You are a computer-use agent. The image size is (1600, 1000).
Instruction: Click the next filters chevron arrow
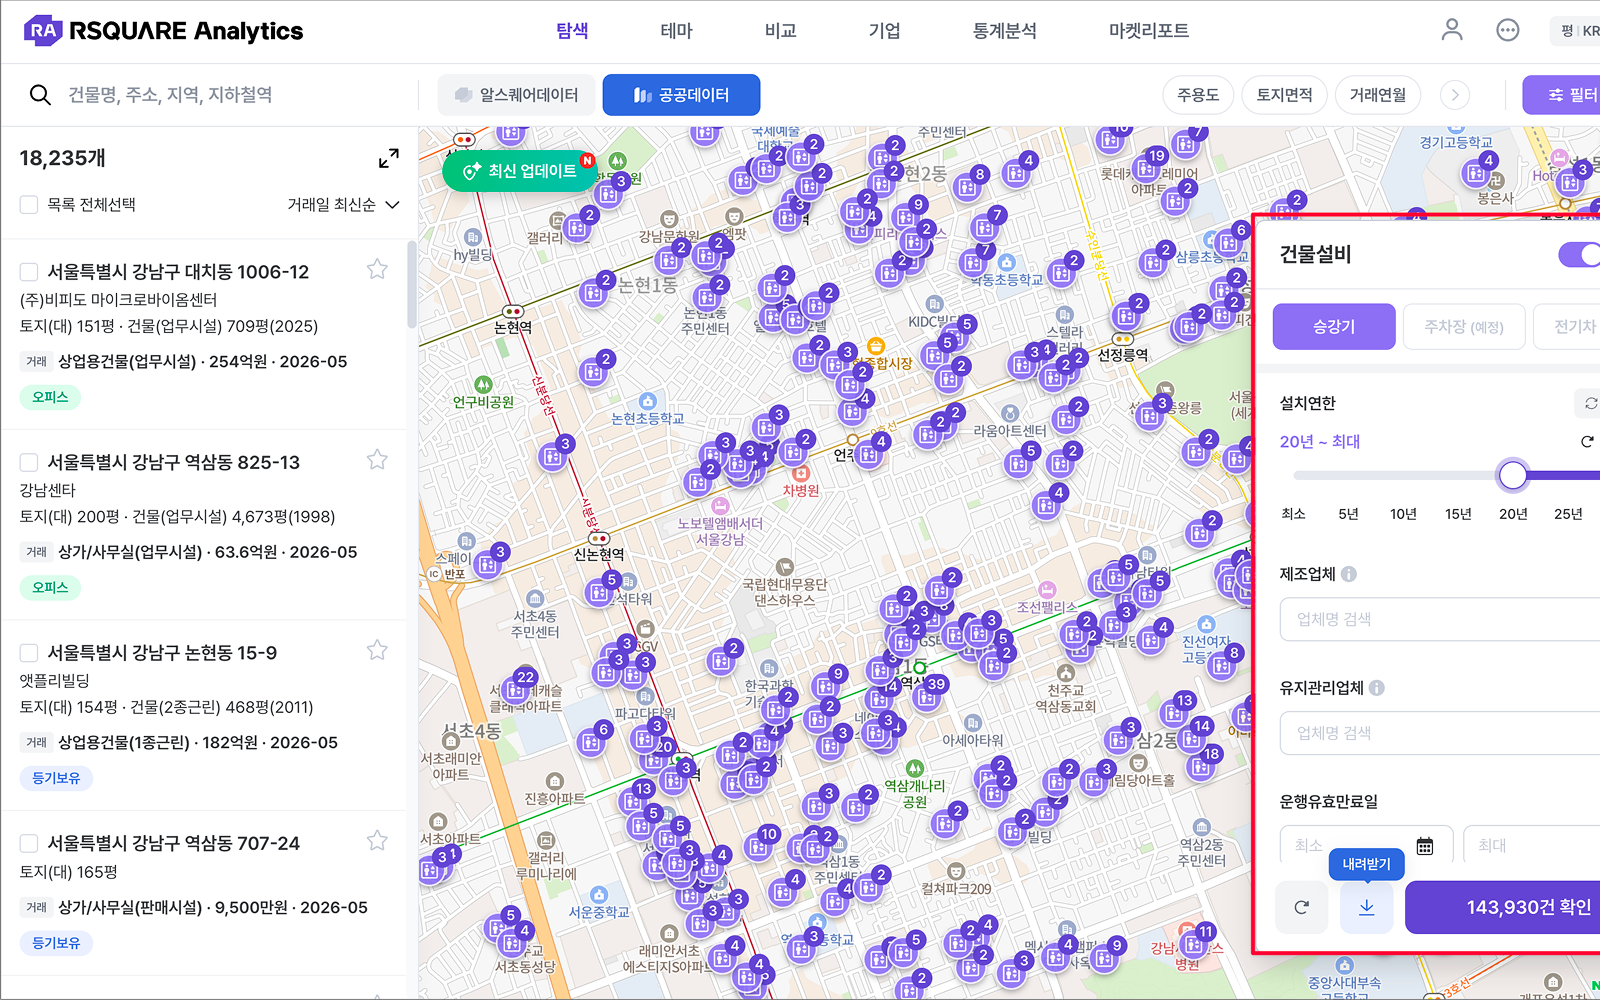1455,95
